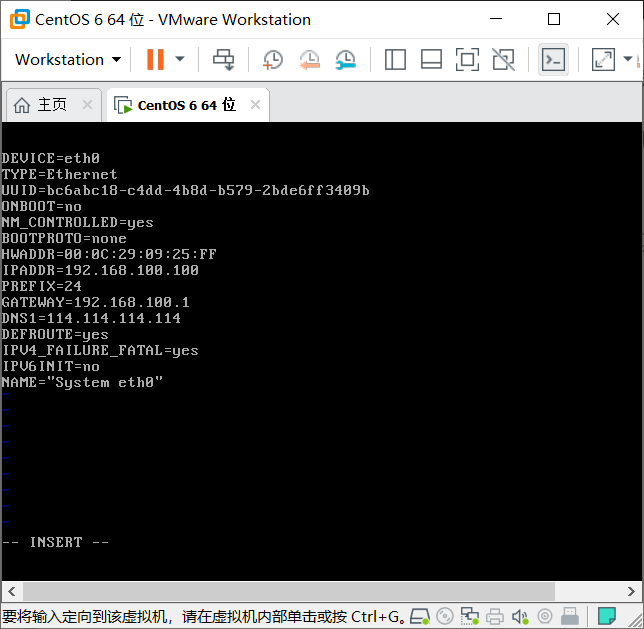Viewport: 644px width, 629px height.
Task: Click the stretch guest display icon
Action: (603, 60)
